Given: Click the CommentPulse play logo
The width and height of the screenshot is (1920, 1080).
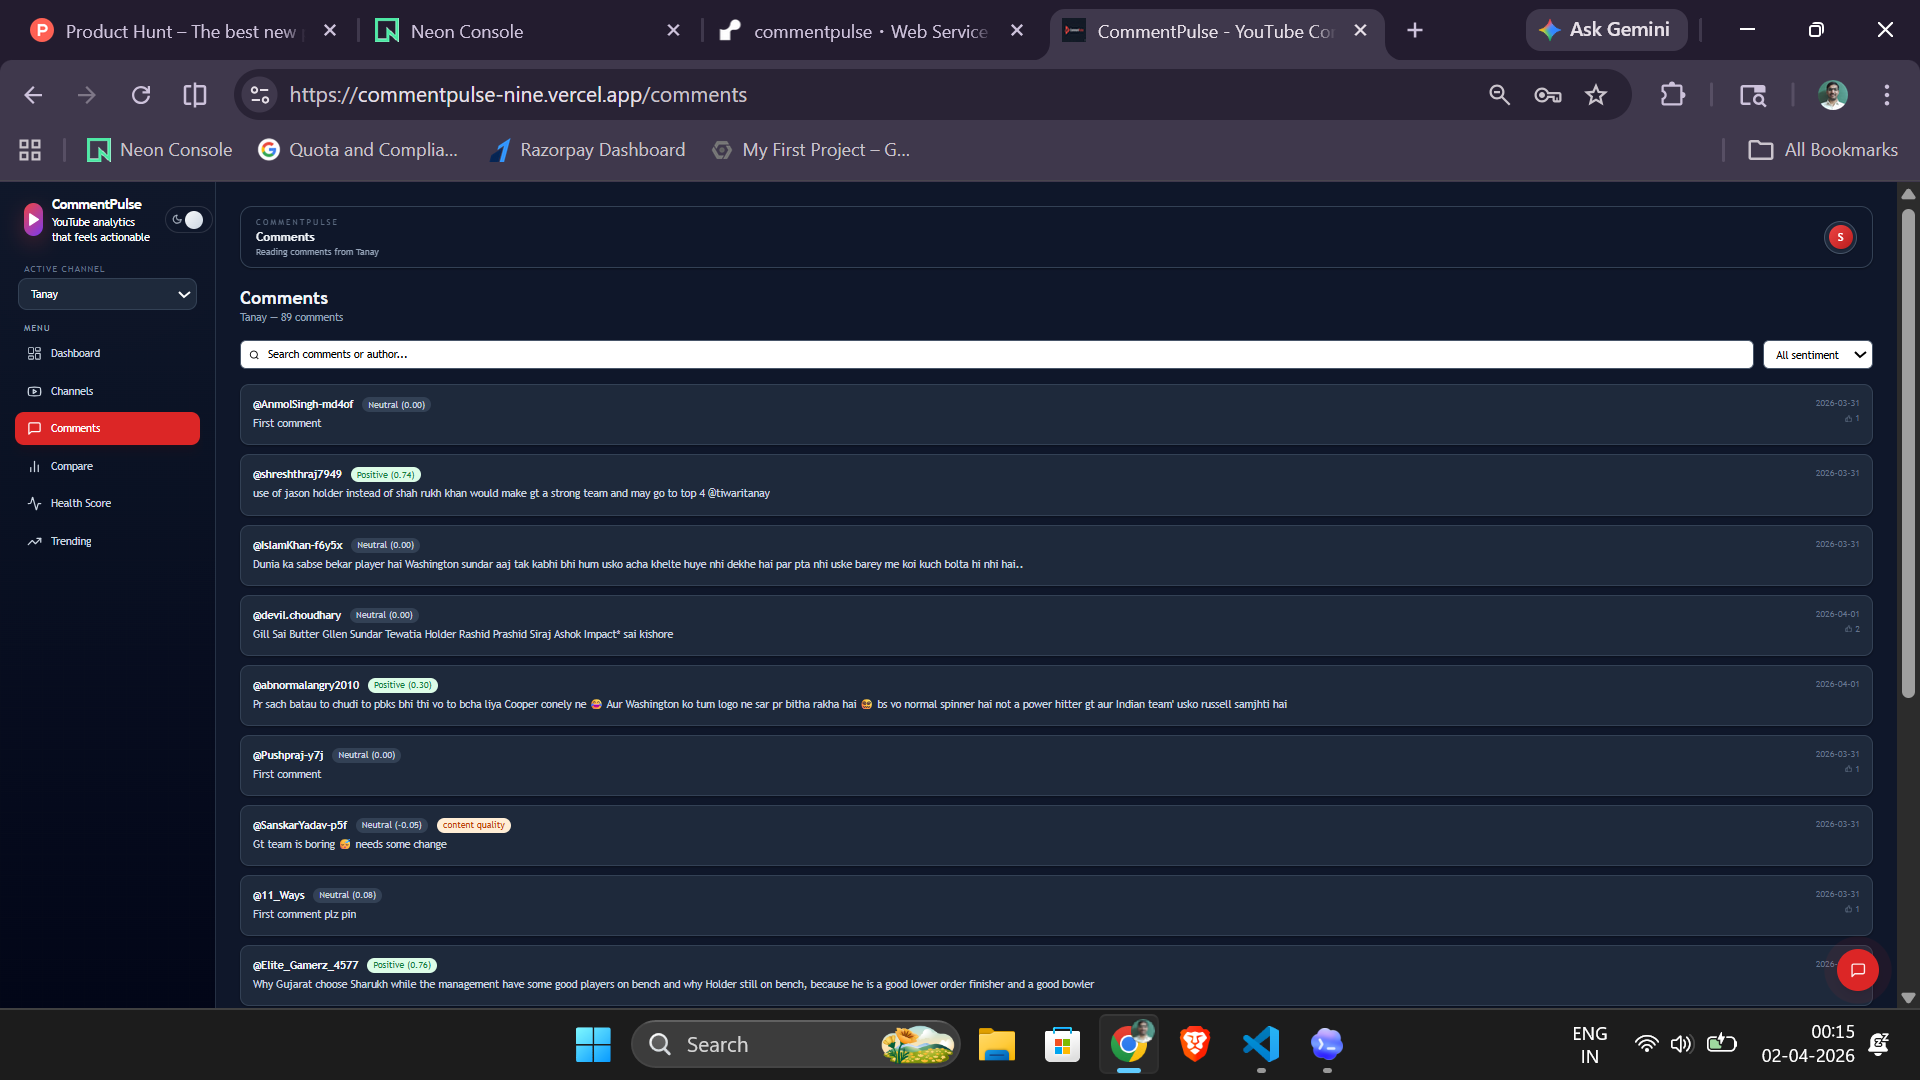Looking at the screenshot, I should pos(32,219).
